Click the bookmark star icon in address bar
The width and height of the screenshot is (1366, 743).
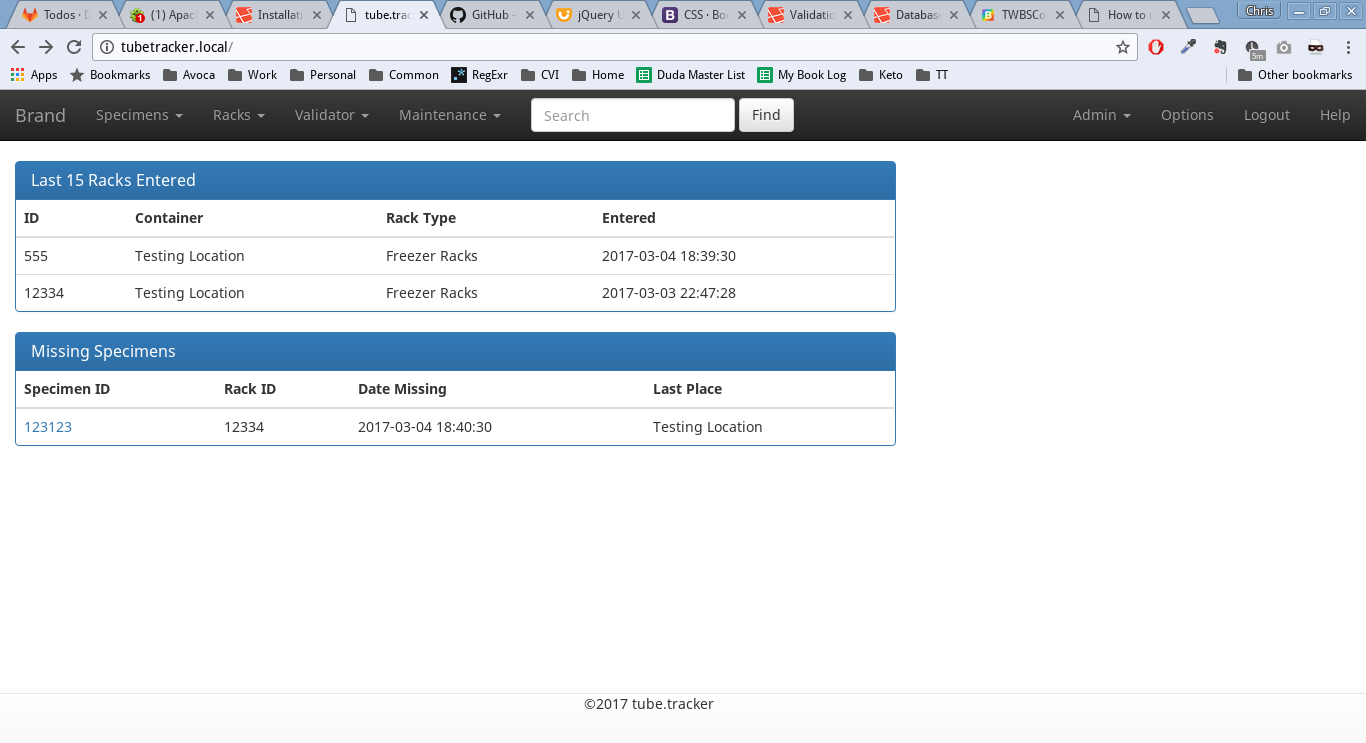1122,47
